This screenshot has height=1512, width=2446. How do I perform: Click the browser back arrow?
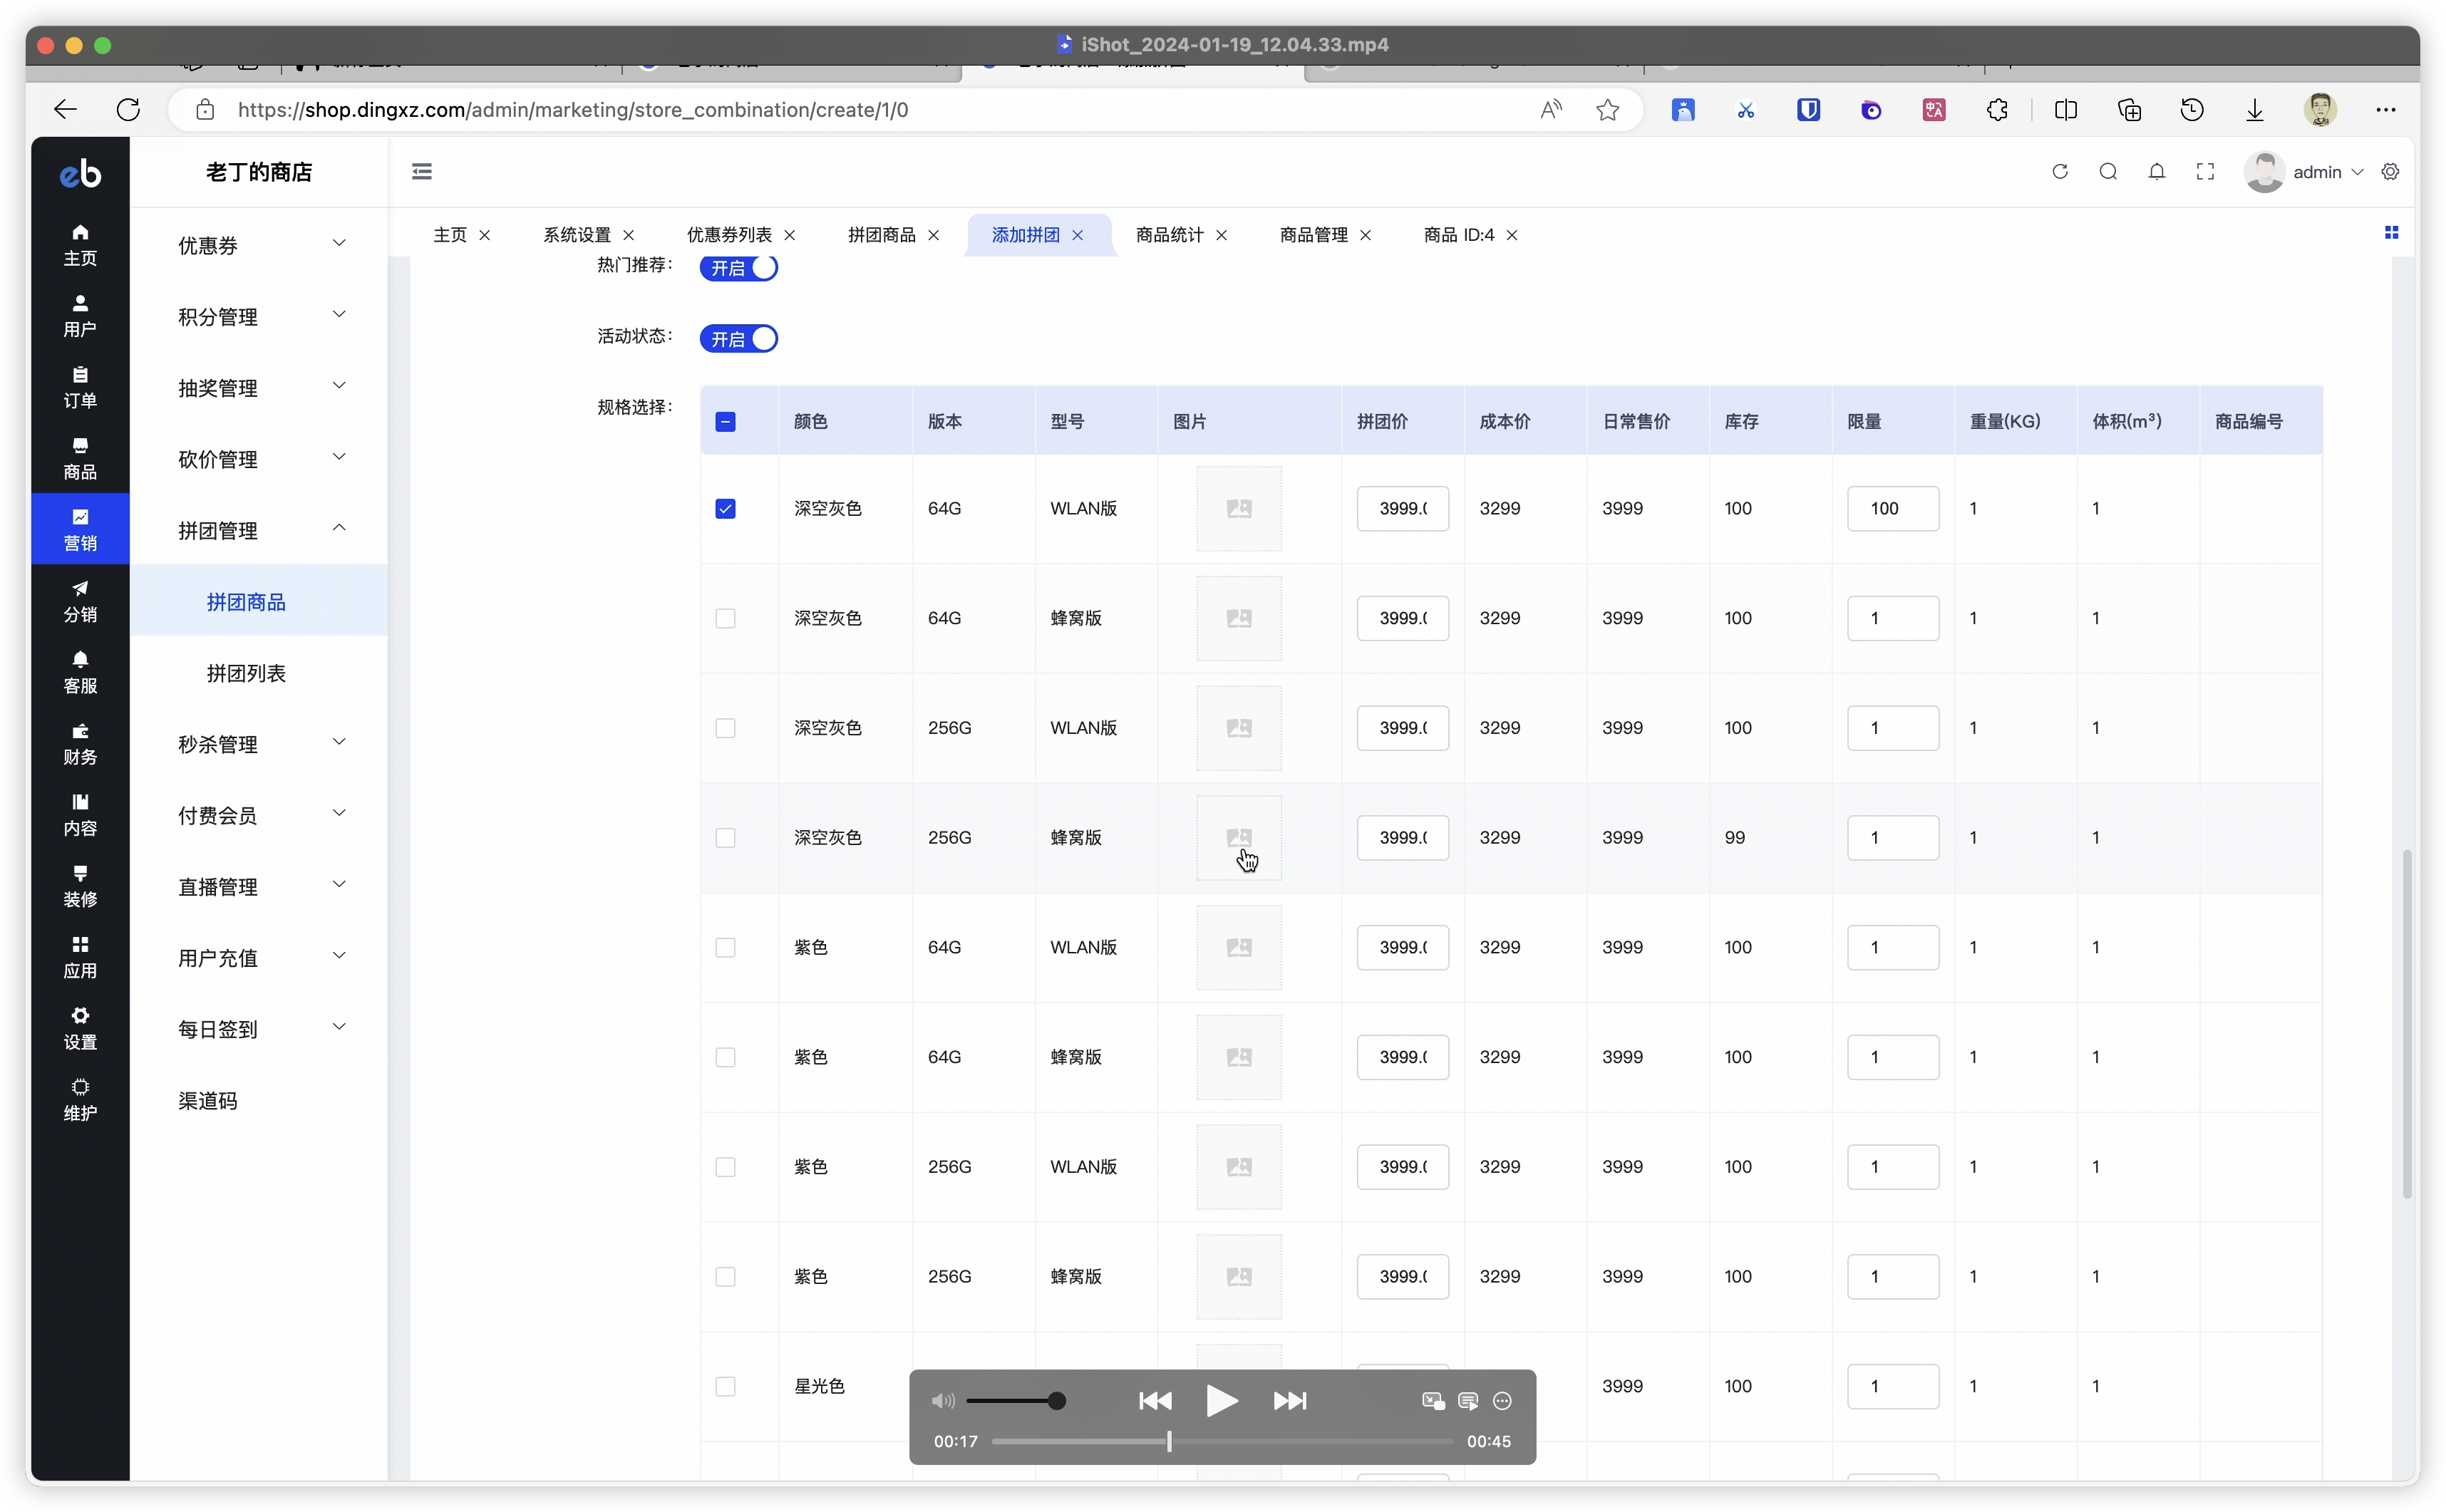click(65, 109)
